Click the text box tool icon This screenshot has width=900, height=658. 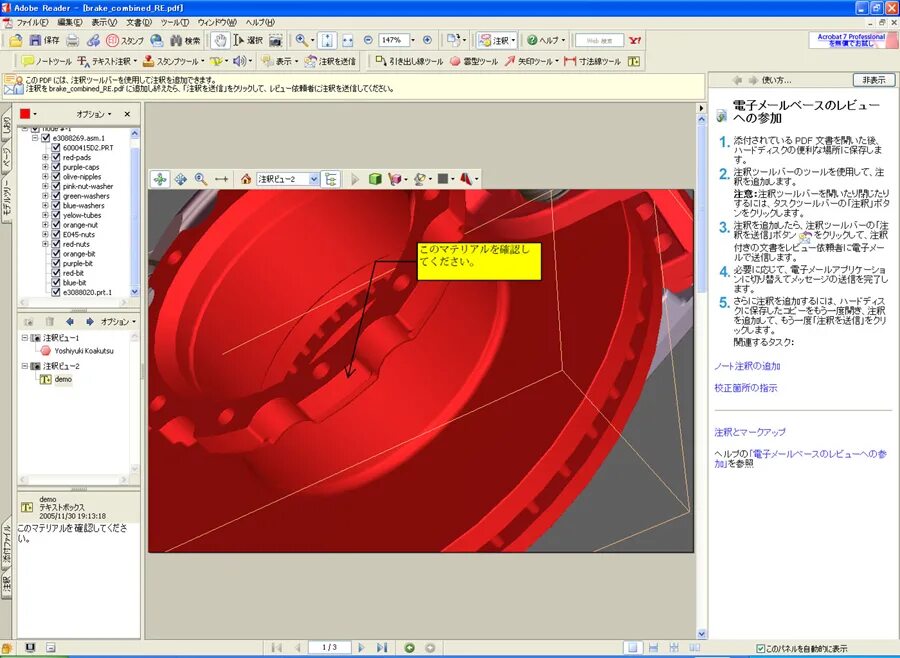click(634, 61)
